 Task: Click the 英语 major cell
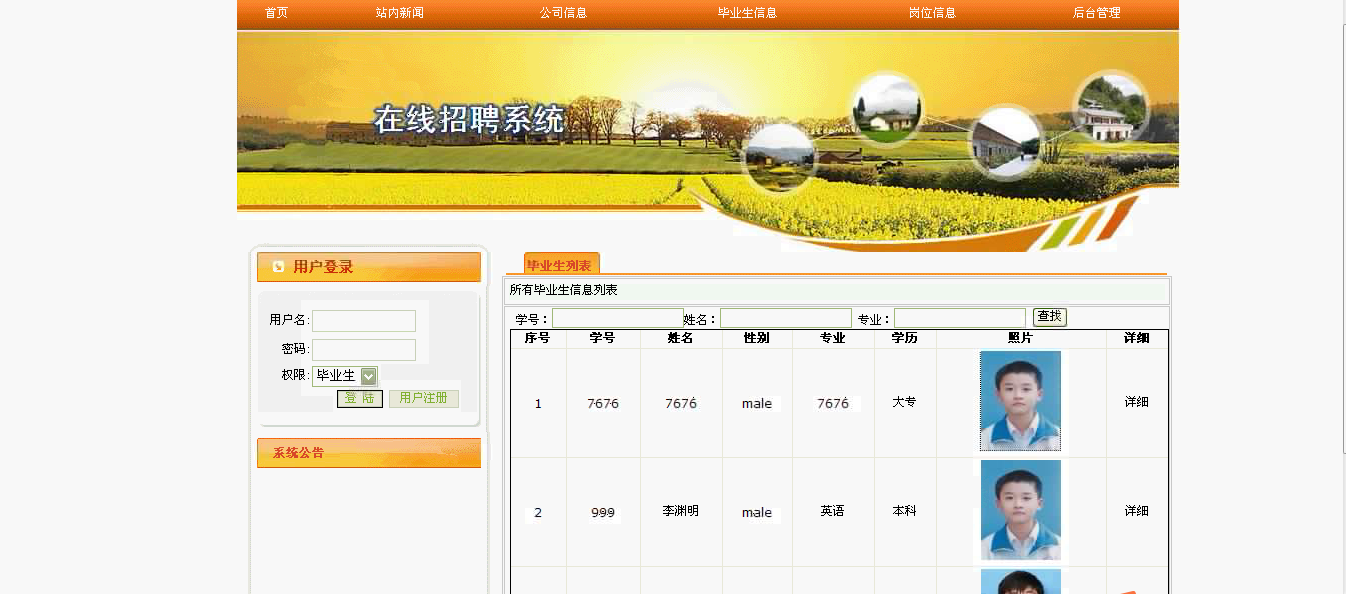click(833, 511)
